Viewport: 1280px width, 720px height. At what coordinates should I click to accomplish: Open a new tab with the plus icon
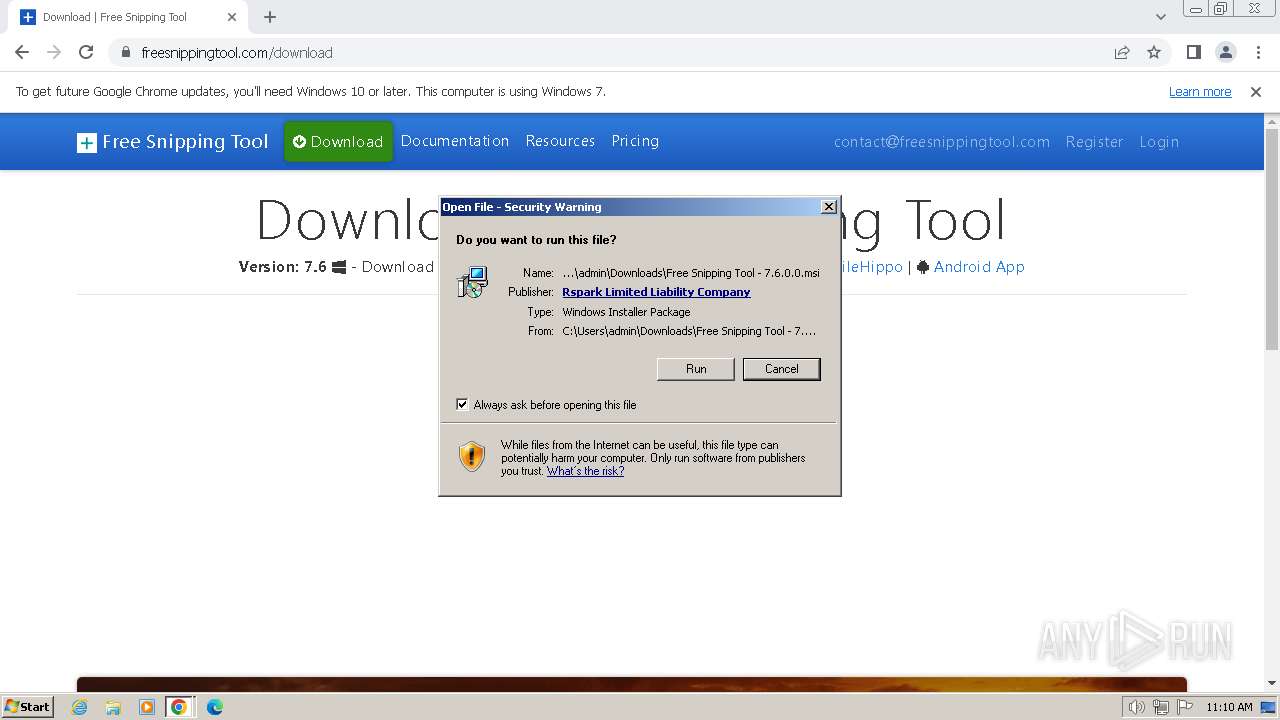(x=270, y=17)
